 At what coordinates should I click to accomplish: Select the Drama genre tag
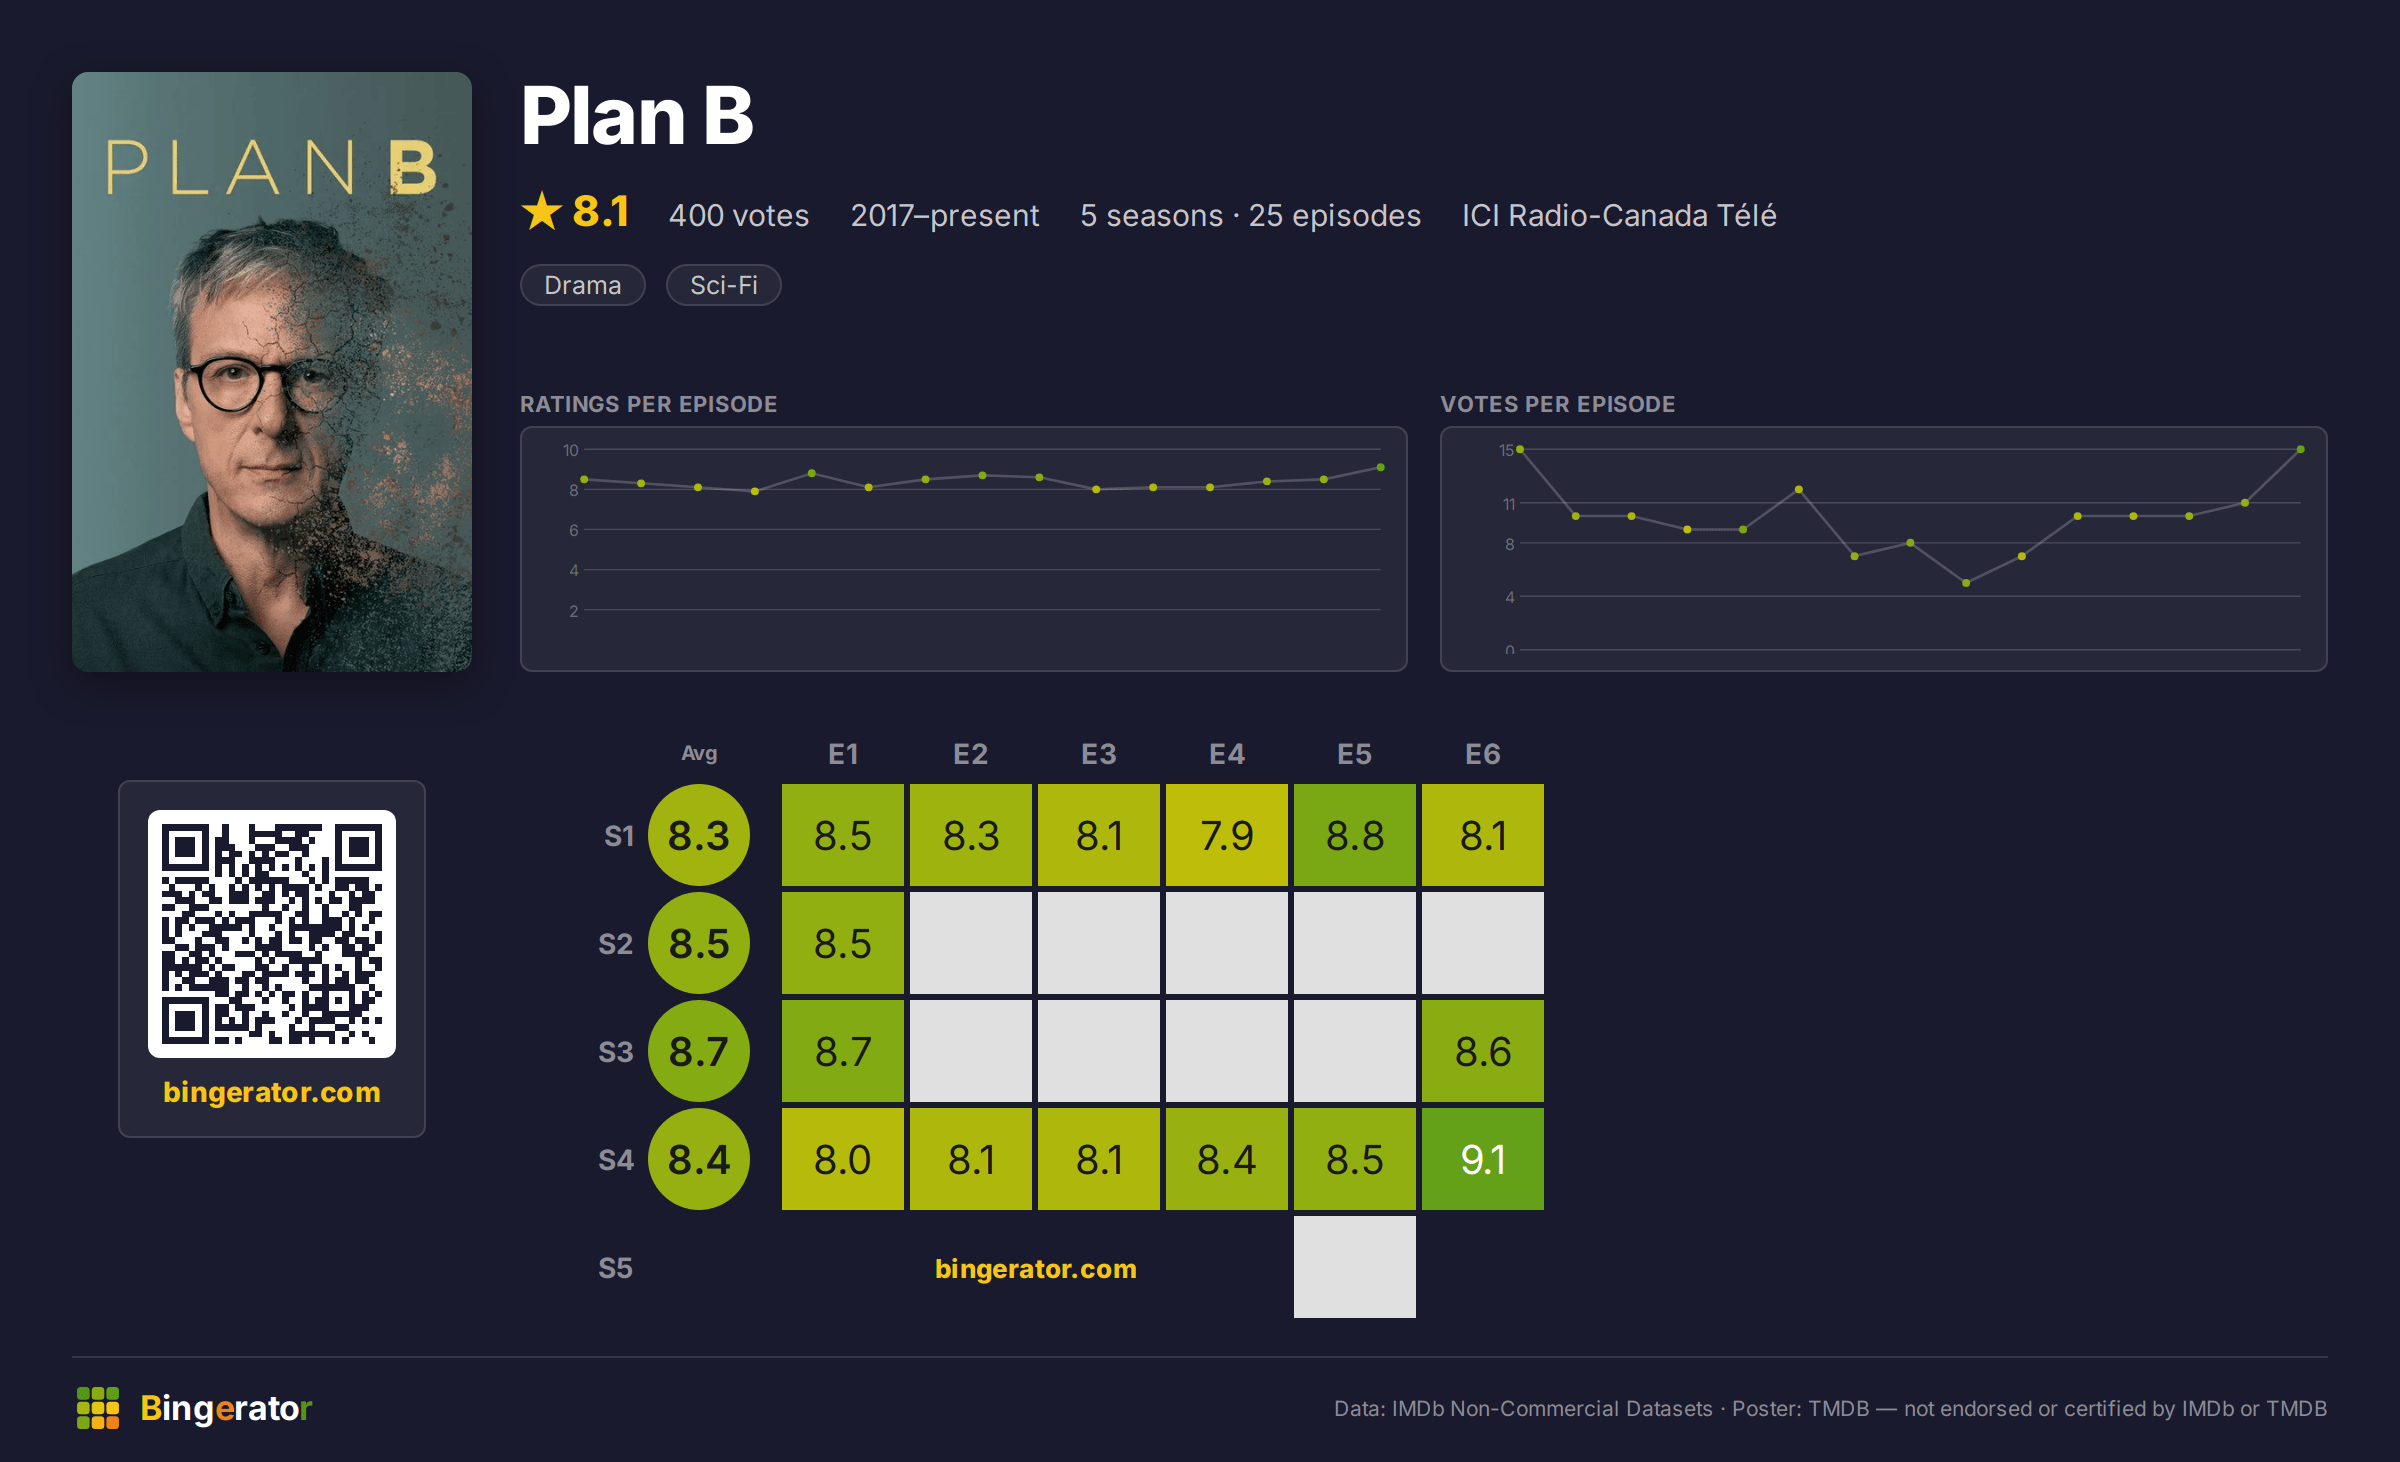(x=583, y=285)
